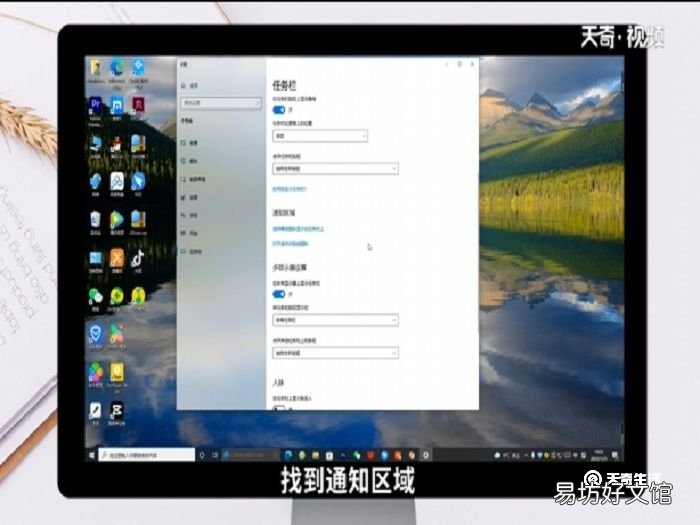Screen dimensions: 700x525
Task: Open the dark red Adobe-style desktop icon
Action: coord(138,108)
